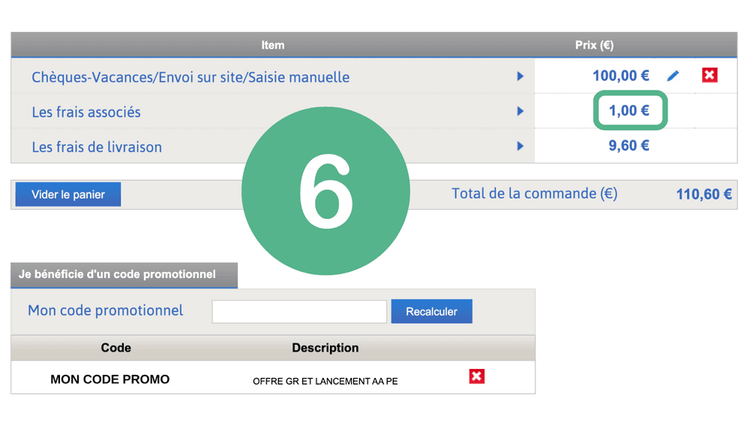
Task: Expand the Les frais associés arrow
Action: (520, 111)
